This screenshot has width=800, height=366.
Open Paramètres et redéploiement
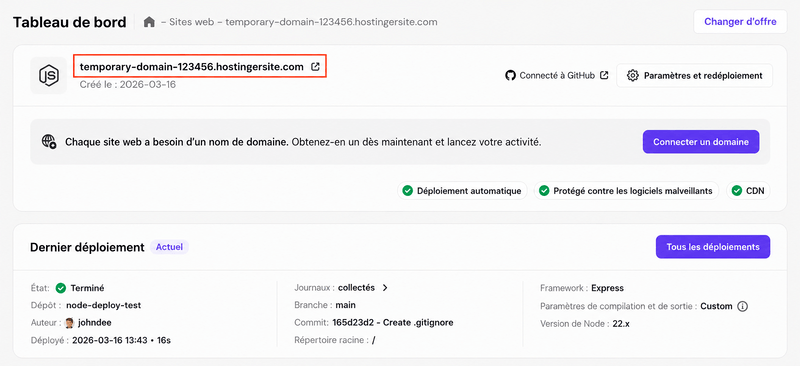click(694, 76)
